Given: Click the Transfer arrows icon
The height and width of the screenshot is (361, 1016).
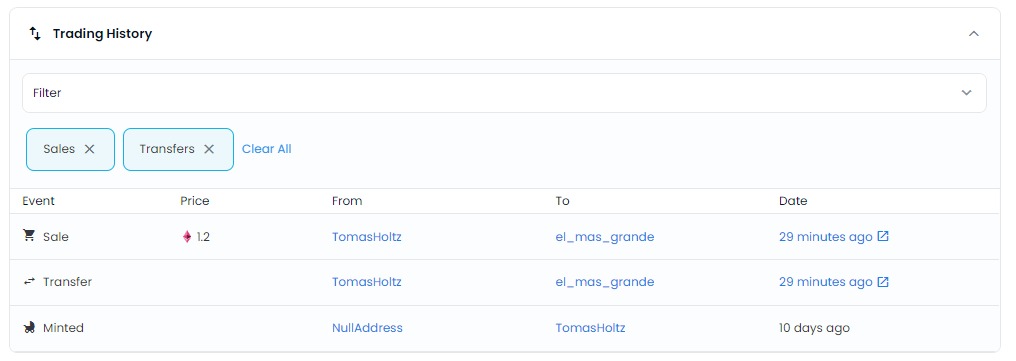Looking at the screenshot, I should pyautogui.click(x=29, y=281).
